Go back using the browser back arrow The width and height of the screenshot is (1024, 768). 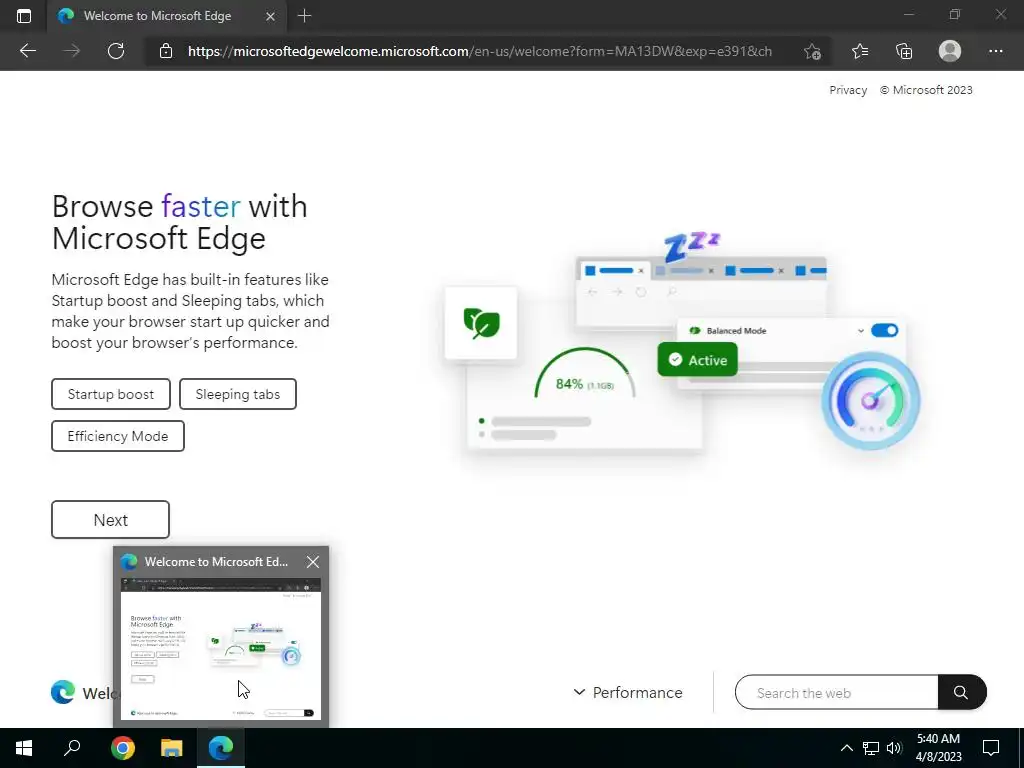tap(28, 51)
